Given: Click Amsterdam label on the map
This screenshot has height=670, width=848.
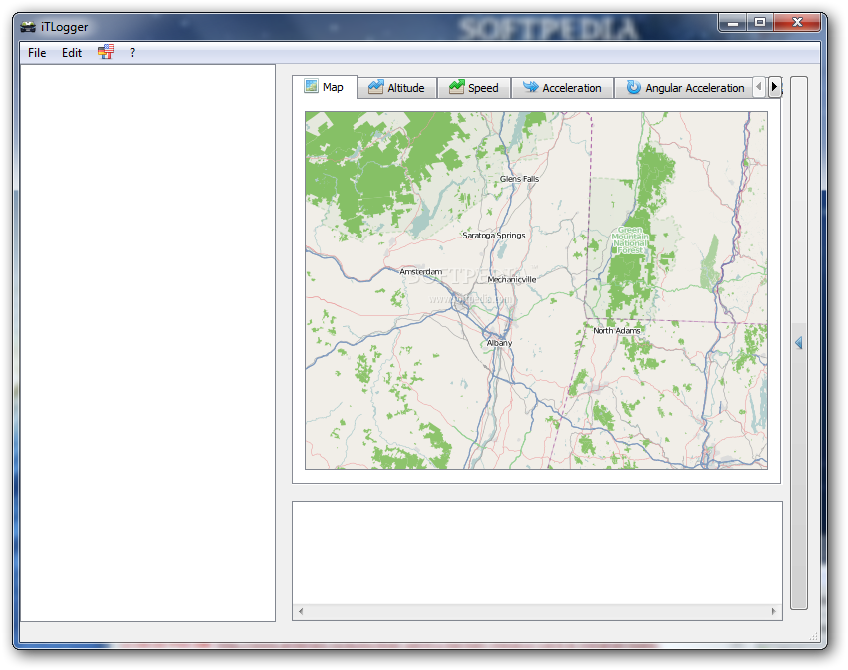Looking at the screenshot, I should point(420,271).
